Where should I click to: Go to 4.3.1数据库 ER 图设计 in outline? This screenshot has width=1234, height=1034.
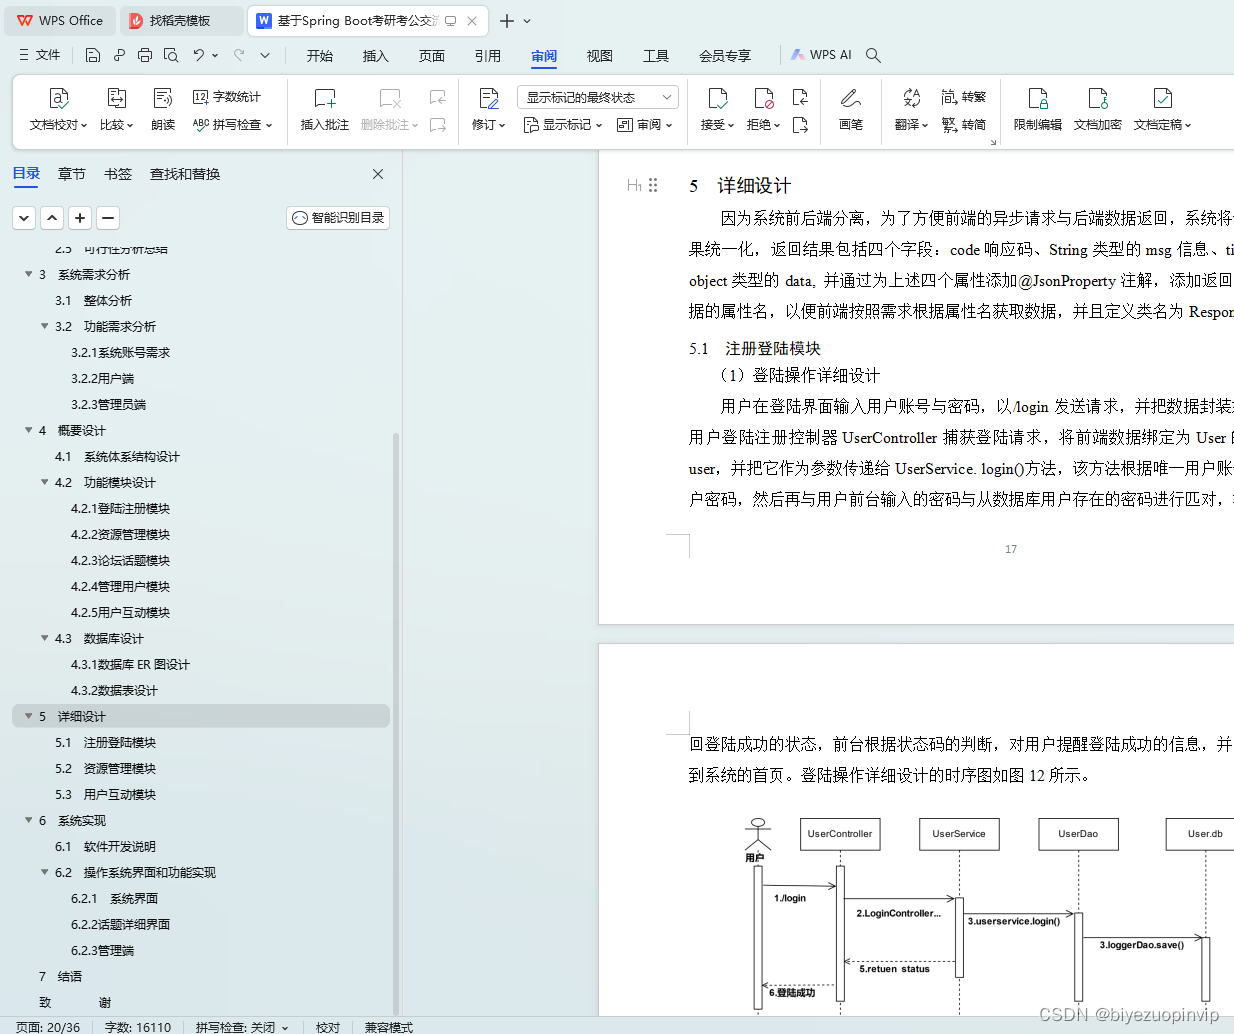pos(130,664)
